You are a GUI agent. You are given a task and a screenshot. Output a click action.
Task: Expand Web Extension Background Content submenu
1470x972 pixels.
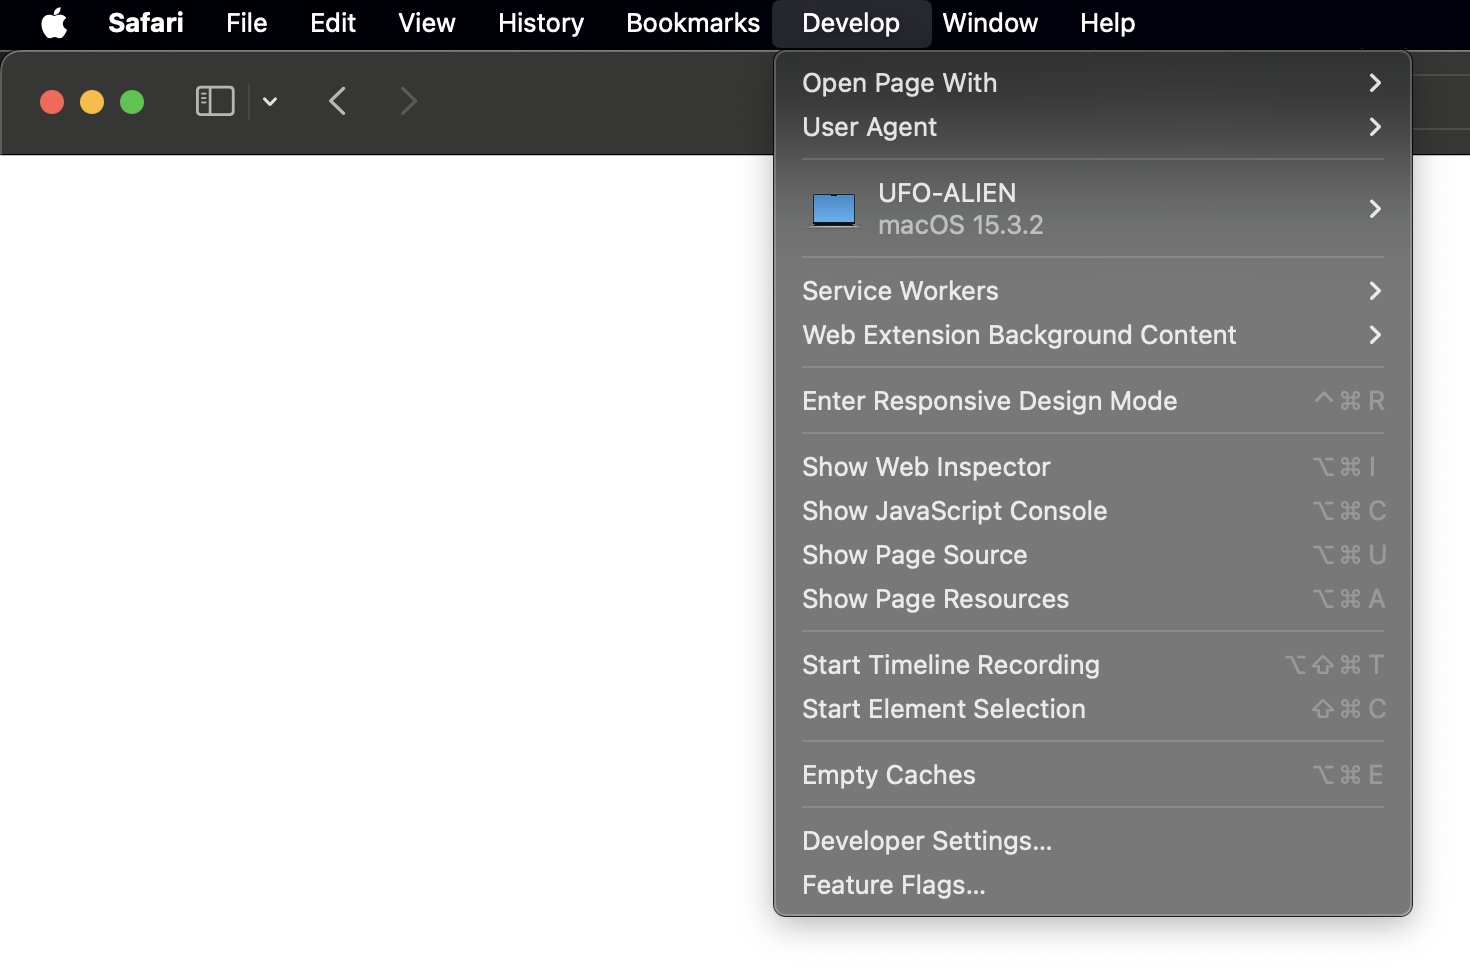pyautogui.click(x=1093, y=335)
